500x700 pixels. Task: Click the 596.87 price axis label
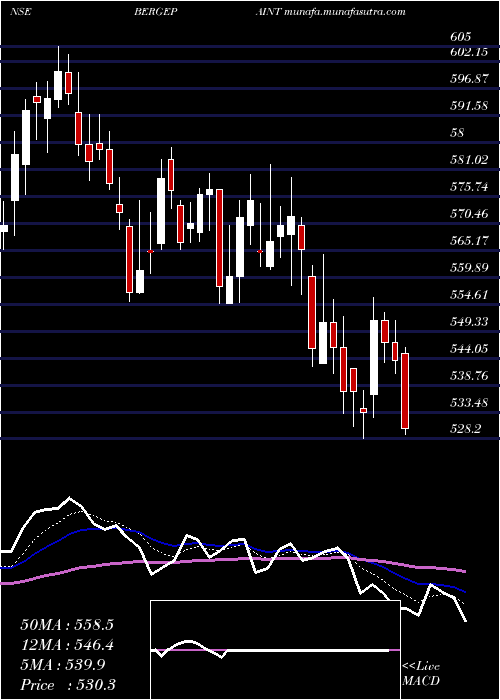[x=469, y=79]
